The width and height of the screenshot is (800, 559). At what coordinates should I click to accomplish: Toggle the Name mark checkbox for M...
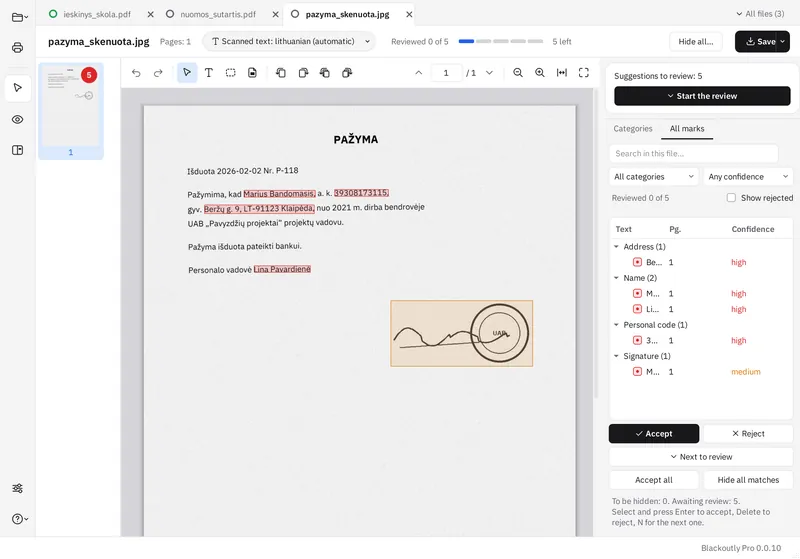(x=637, y=293)
